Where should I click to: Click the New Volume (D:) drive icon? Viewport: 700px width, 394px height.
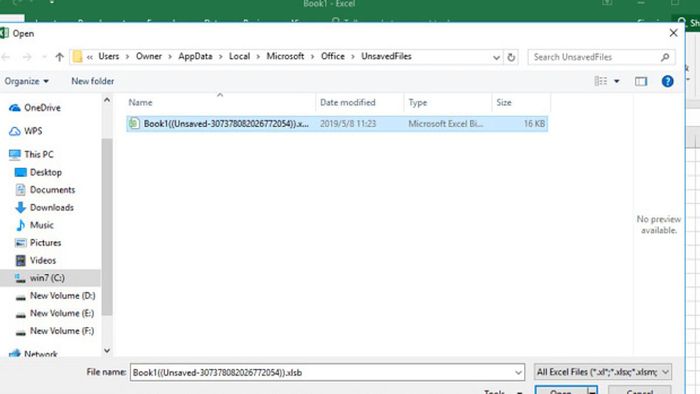21,297
